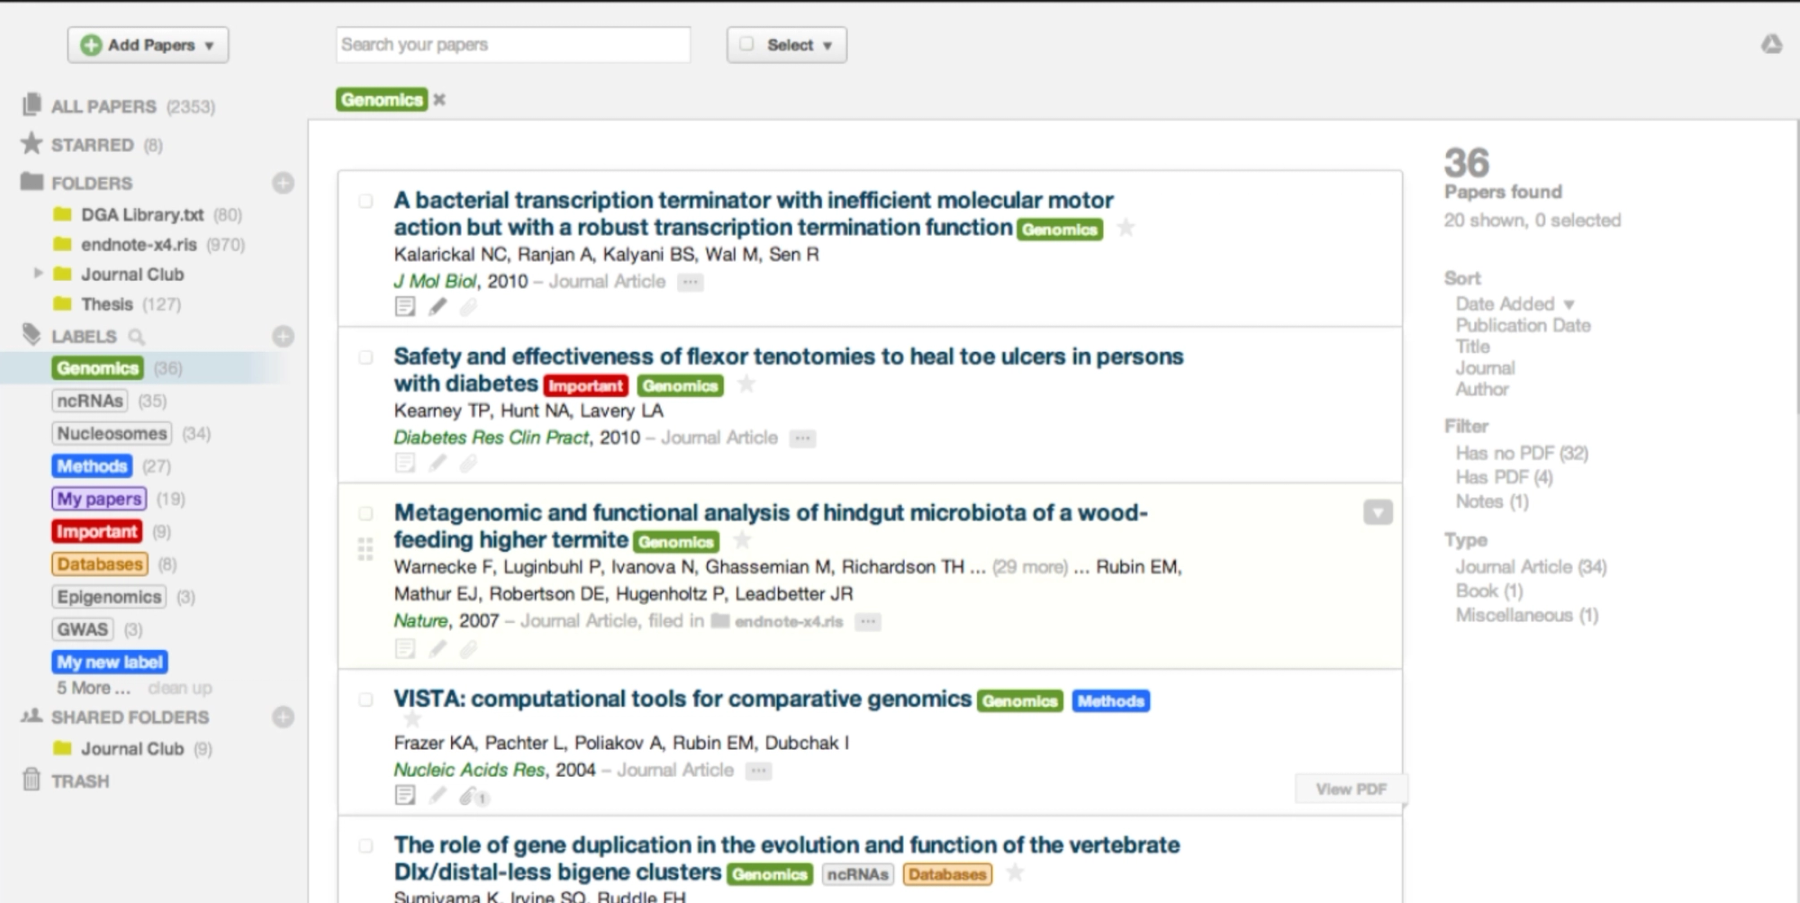Tick checkbox for bacterial transcription terminator paper

pos(366,201)
